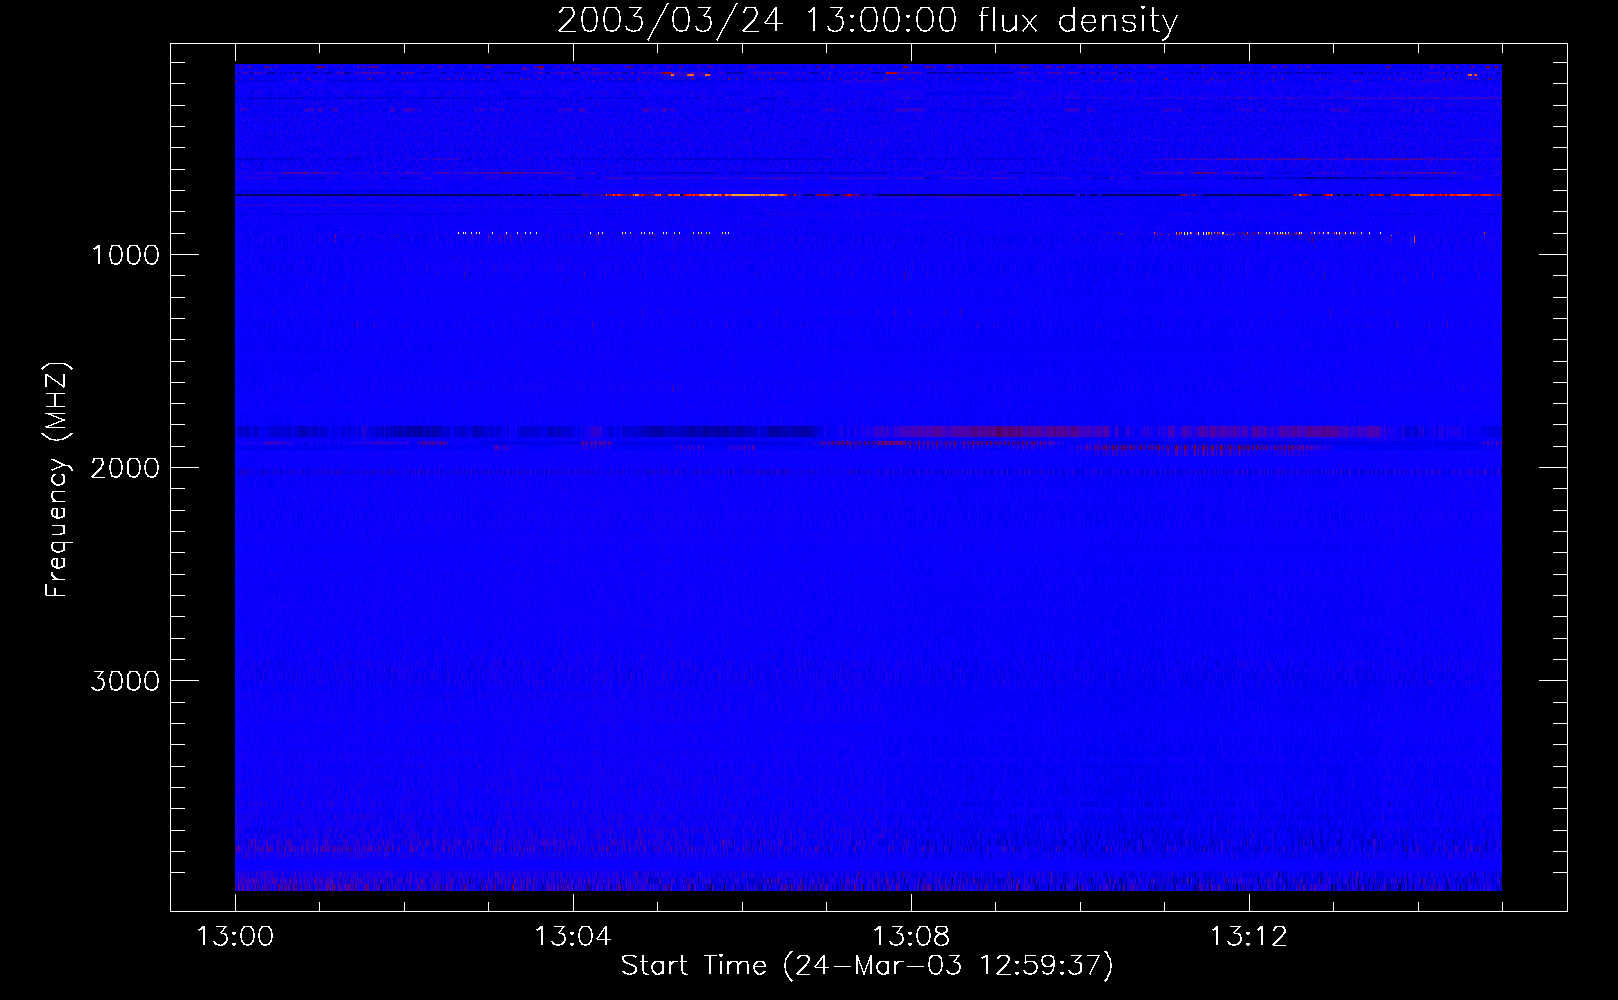Screen dimensions: 1618x1000
Task: Select the "3000" frequency tick label
Action: pyautogui.click(x=125, y=681)
